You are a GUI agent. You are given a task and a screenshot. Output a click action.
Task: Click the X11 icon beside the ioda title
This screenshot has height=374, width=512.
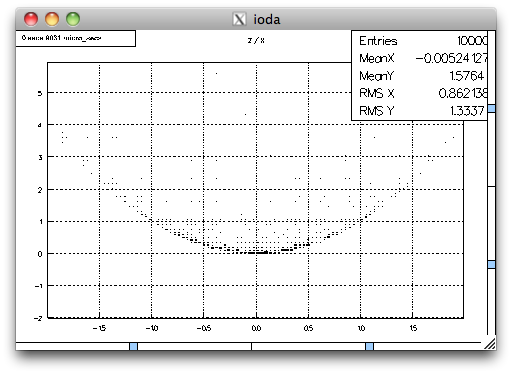239,19
